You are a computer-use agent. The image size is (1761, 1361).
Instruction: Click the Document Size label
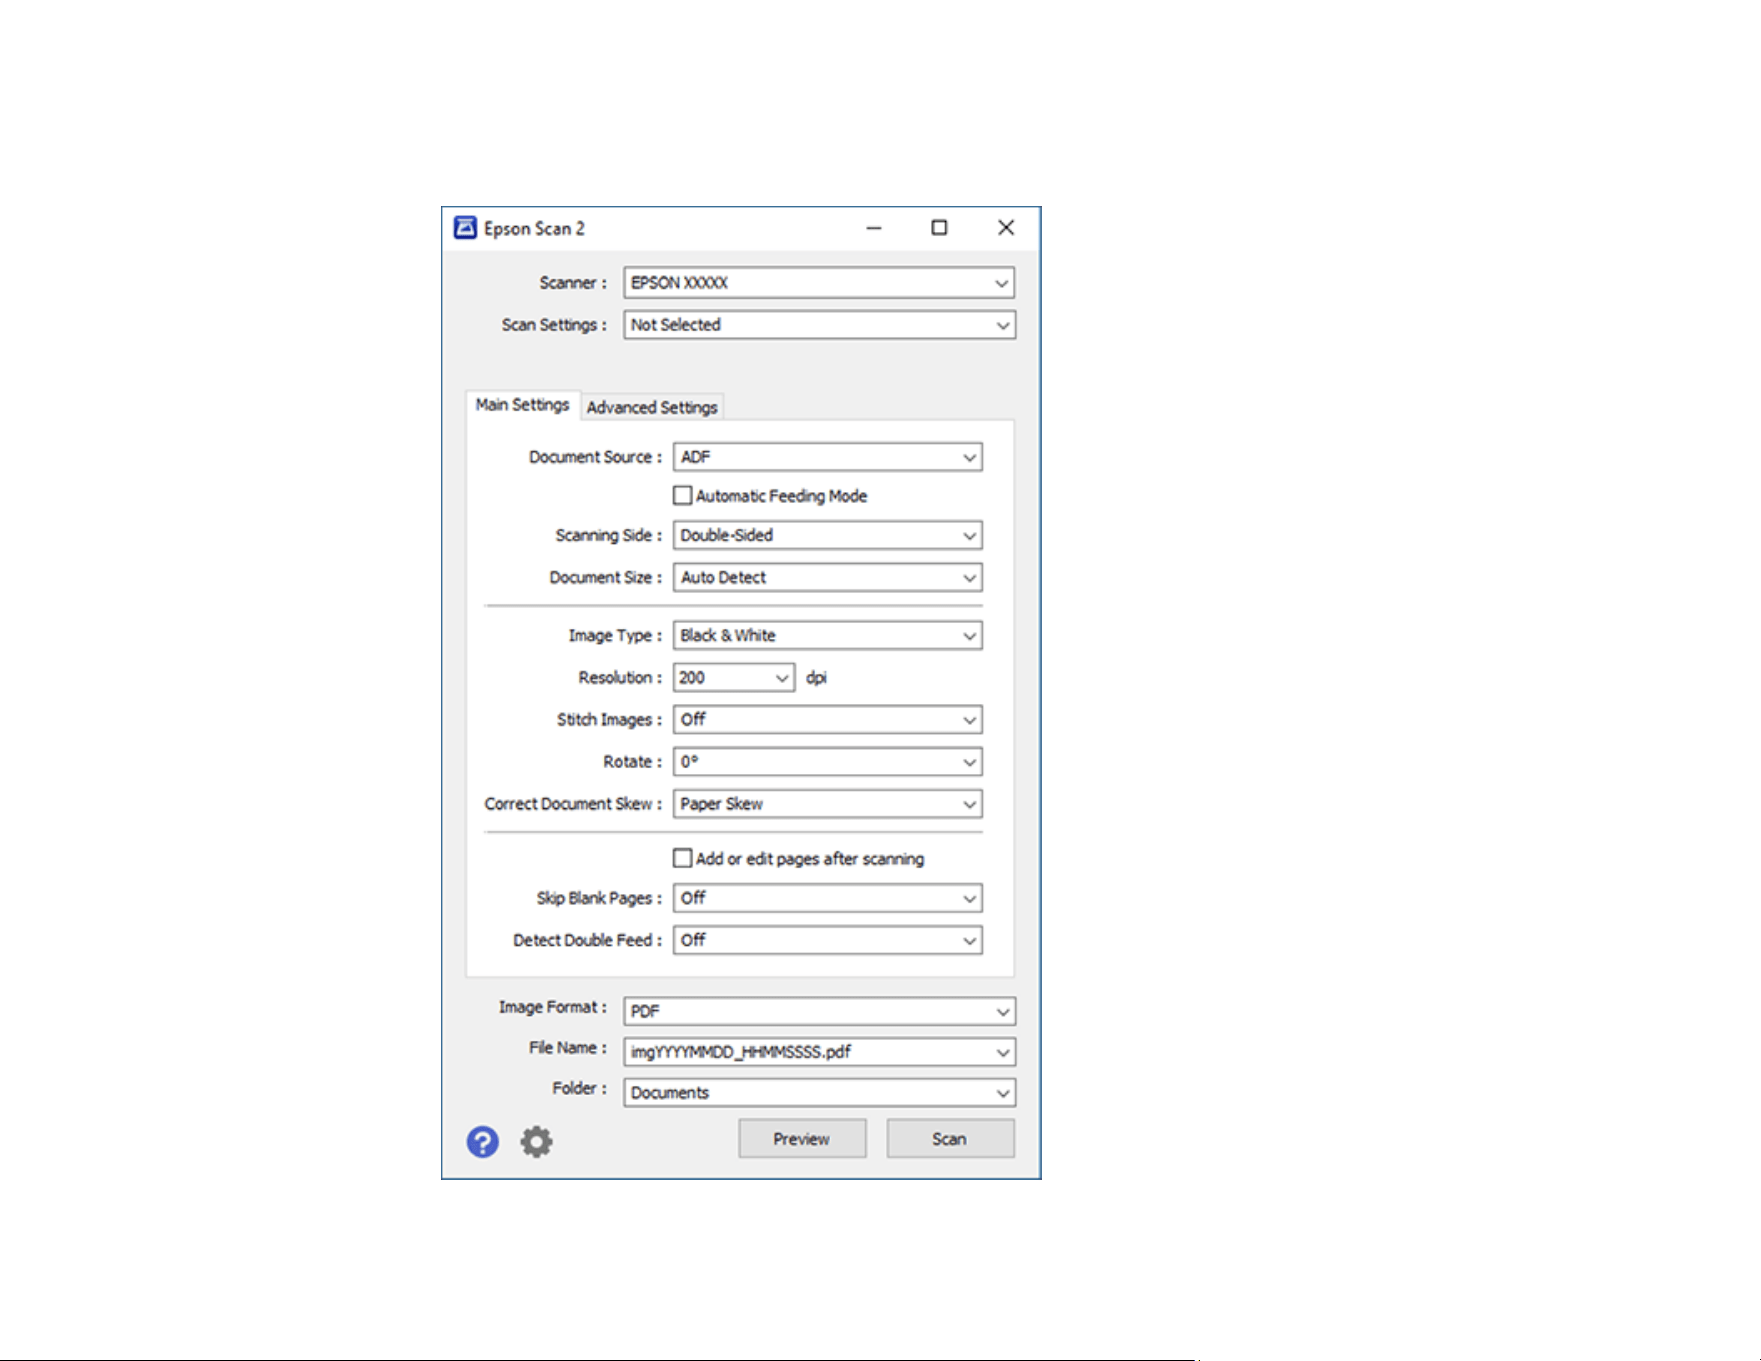[605, 577]
